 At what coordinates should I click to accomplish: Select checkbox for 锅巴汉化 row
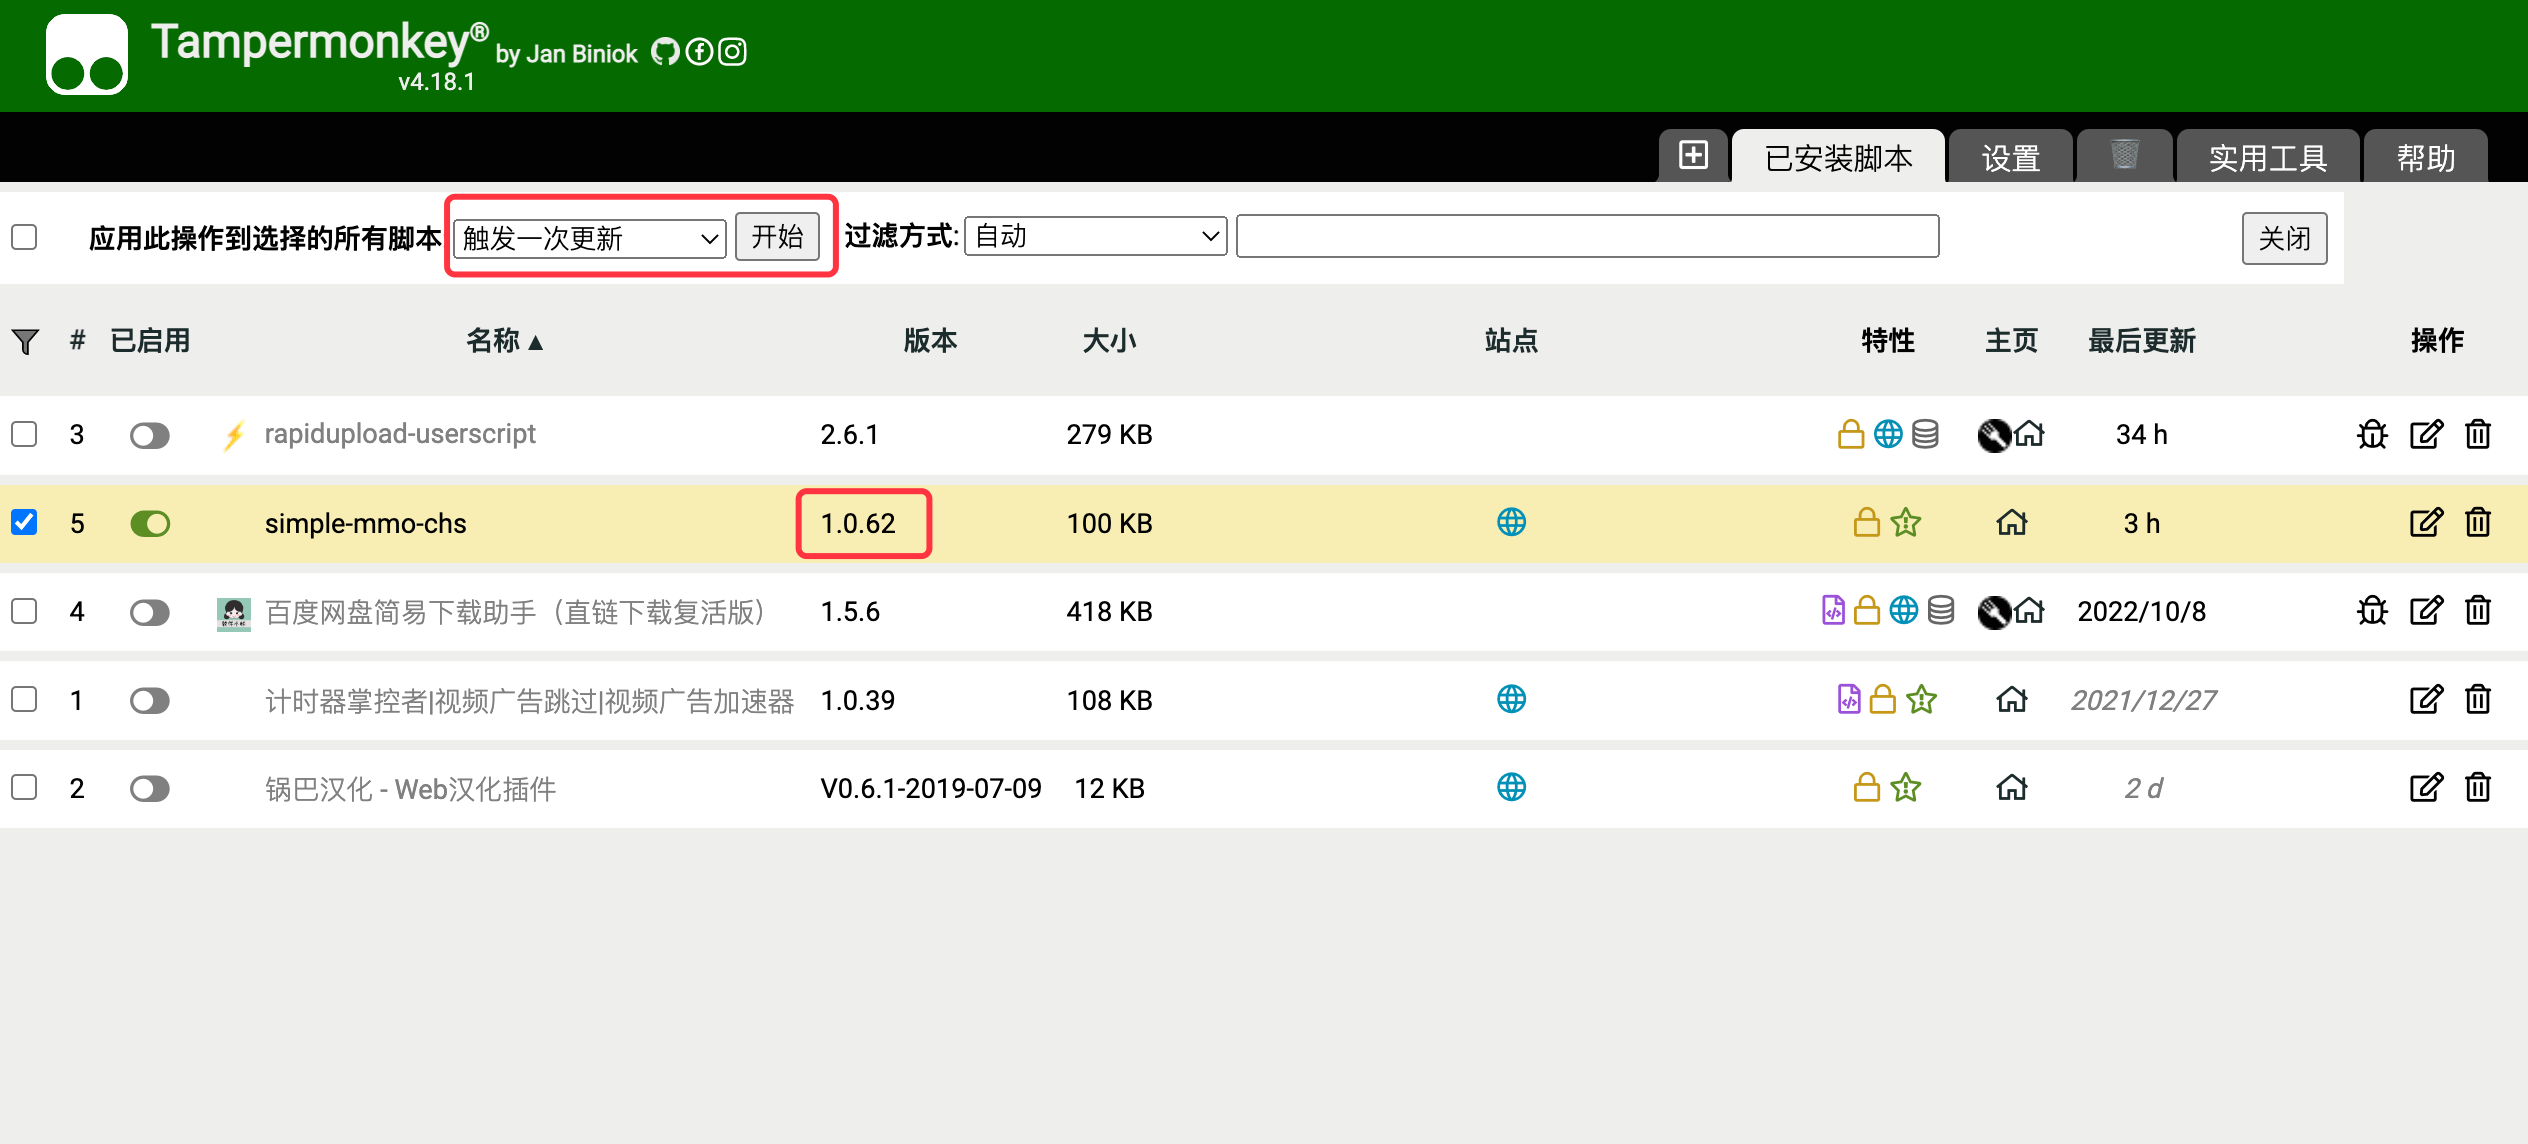coord(24,788)
